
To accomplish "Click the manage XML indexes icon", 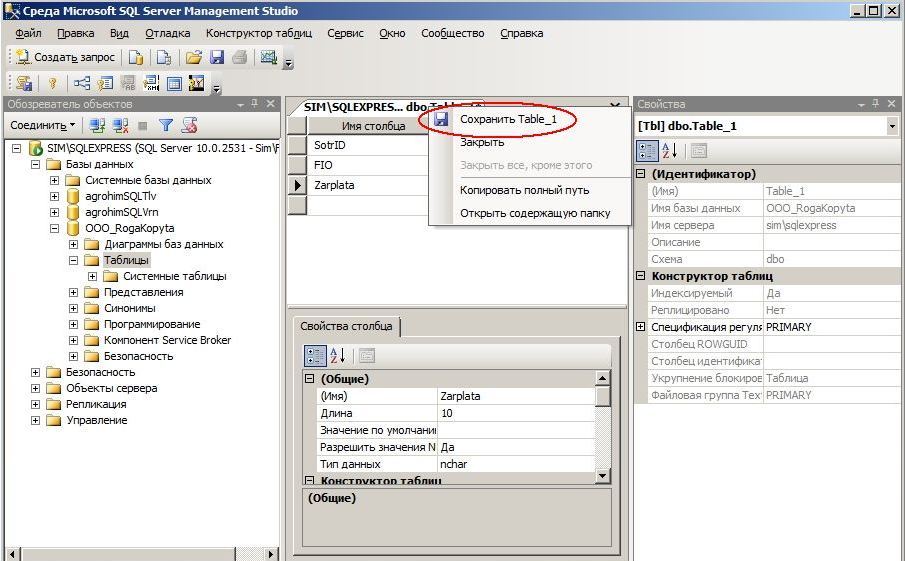I will pos(151,84).
